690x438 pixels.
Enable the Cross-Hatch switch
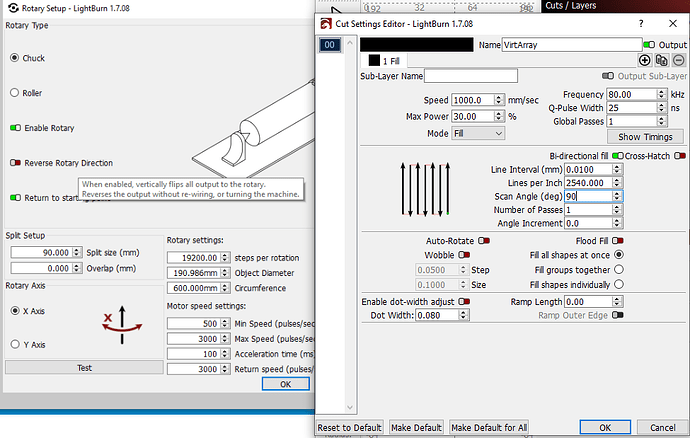(680, 156)
